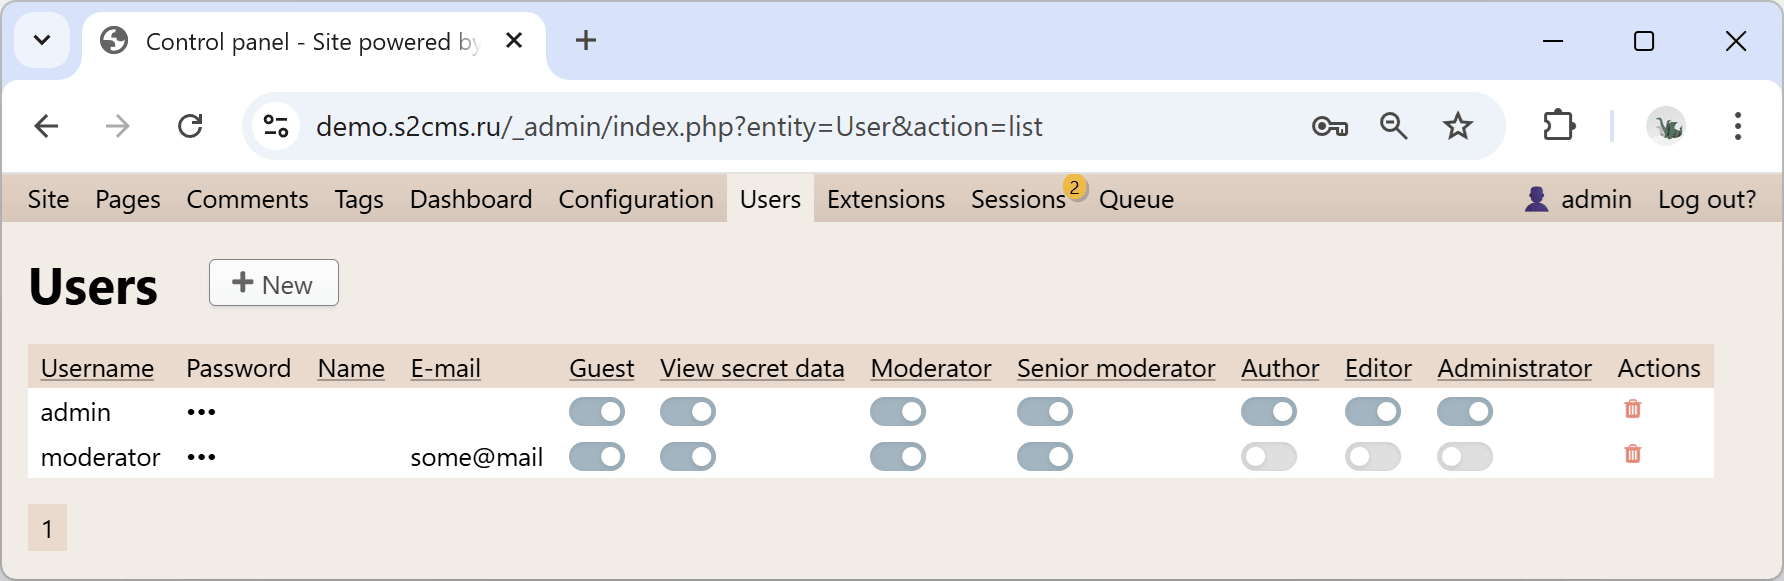Screen dimensions: 1784x581
Task: Disable Guest permission for admin
Action: click(597, 411)
